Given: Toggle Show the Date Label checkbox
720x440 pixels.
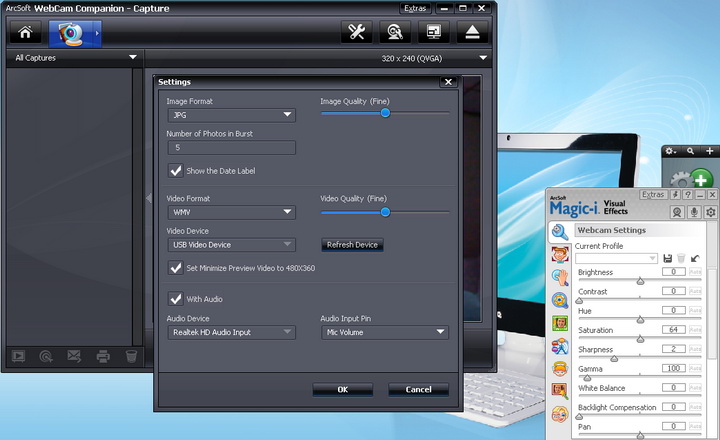Looking at the screenshot, I should pyautogui.click(x=175, y=171).
